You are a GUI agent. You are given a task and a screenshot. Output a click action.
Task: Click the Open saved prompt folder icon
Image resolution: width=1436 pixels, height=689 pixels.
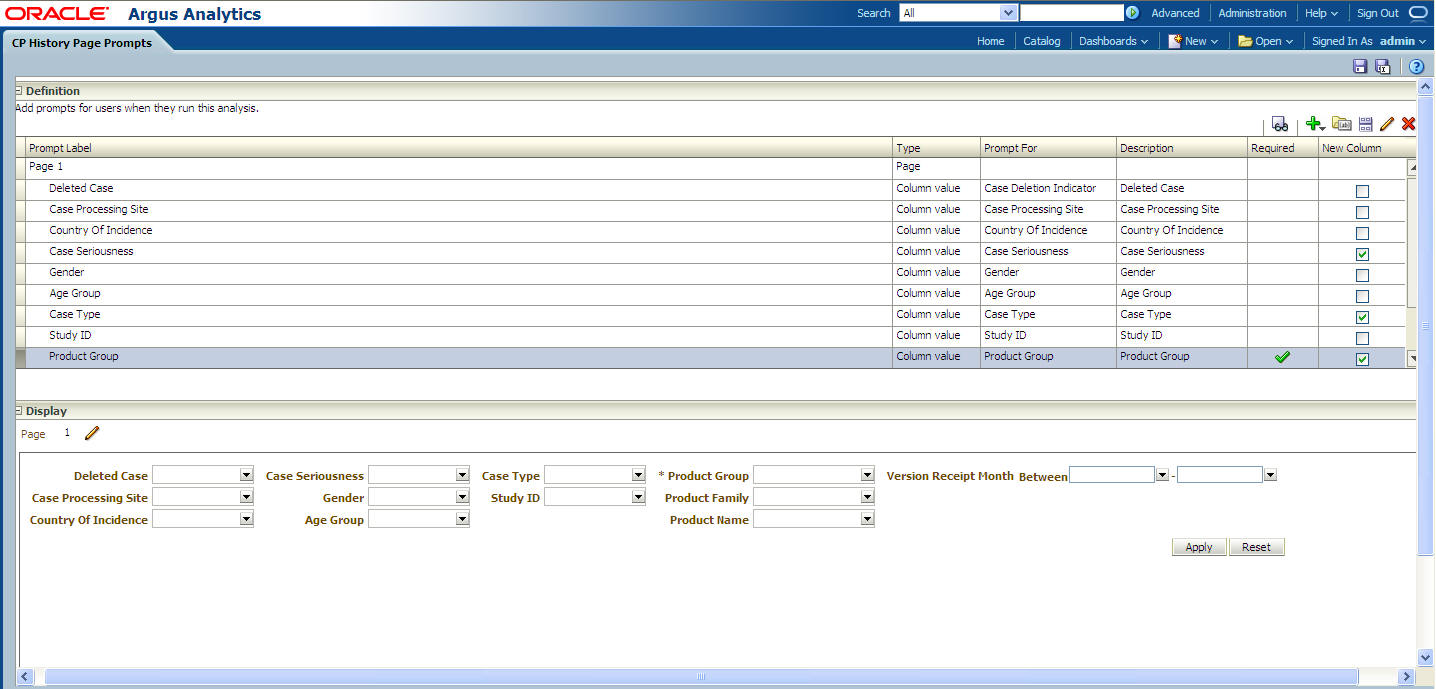[x=1342, y=124]
